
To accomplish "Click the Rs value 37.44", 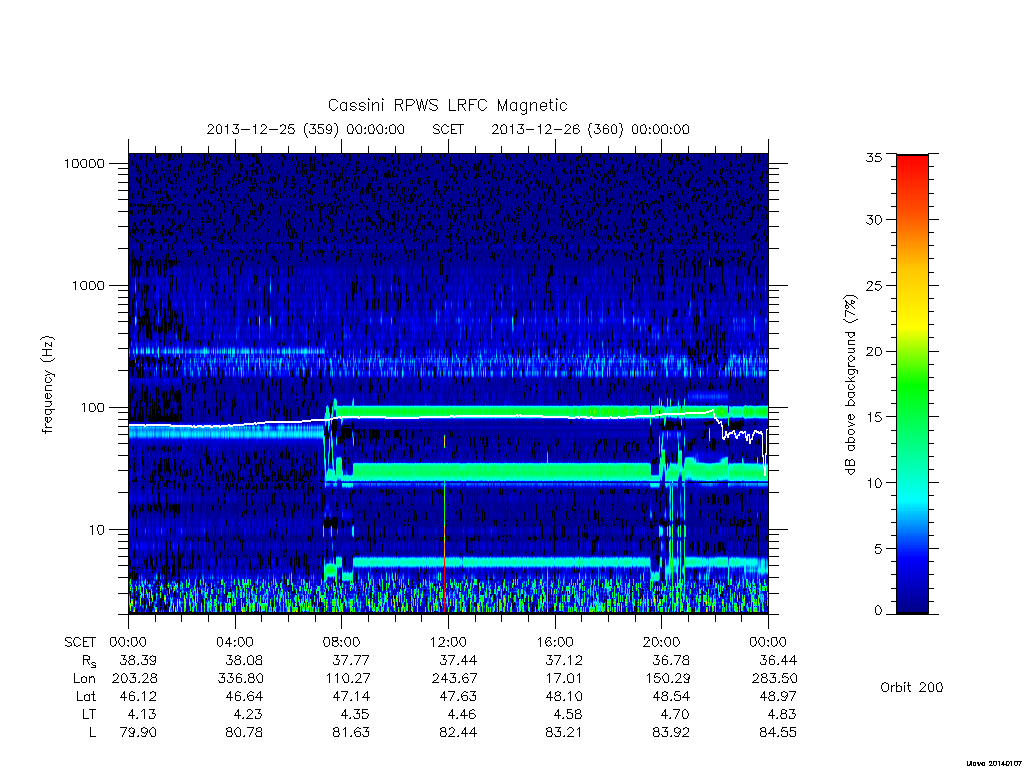I will click(458, 660).
